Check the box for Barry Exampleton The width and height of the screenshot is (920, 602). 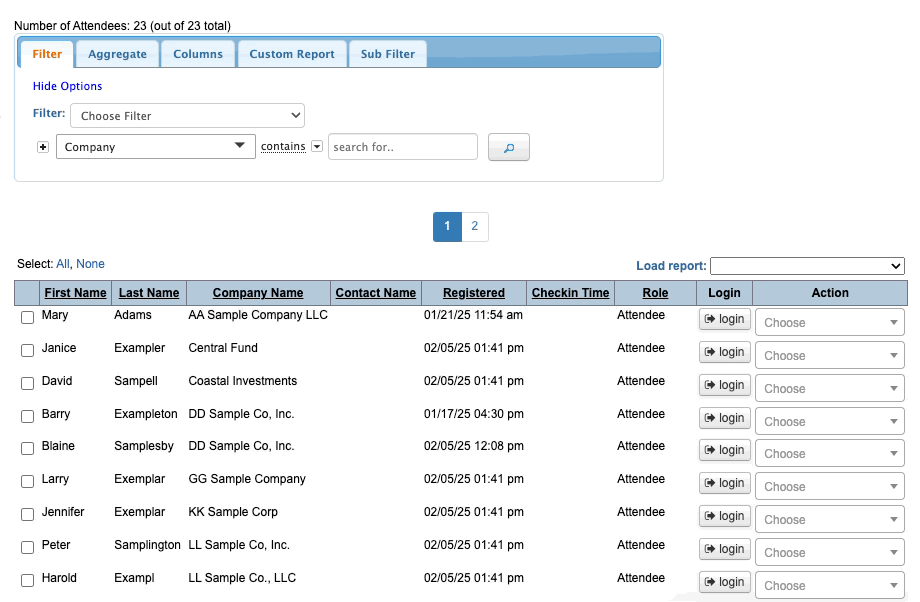[28, 416]
